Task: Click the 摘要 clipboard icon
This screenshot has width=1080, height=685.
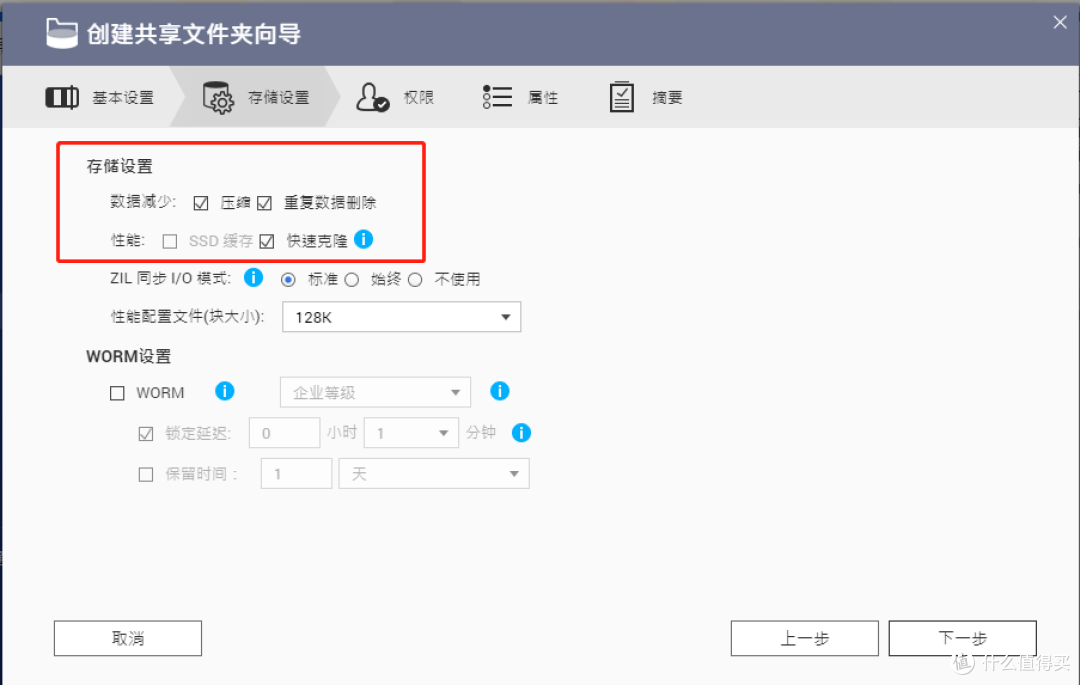Action: click(x=622, y=97)
